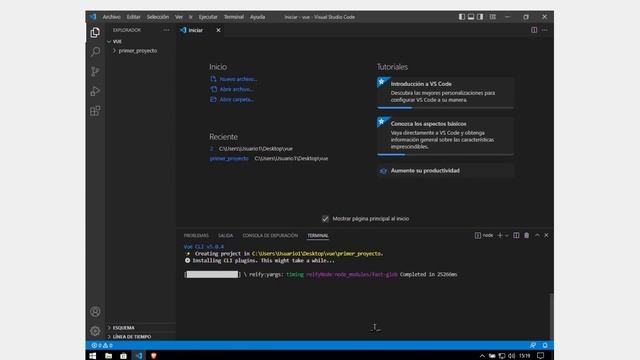The width and height of the screenshot is (640, 360).
Task: Open Conozca los aspectos básicos tutorial
Action: click(445, 136)
